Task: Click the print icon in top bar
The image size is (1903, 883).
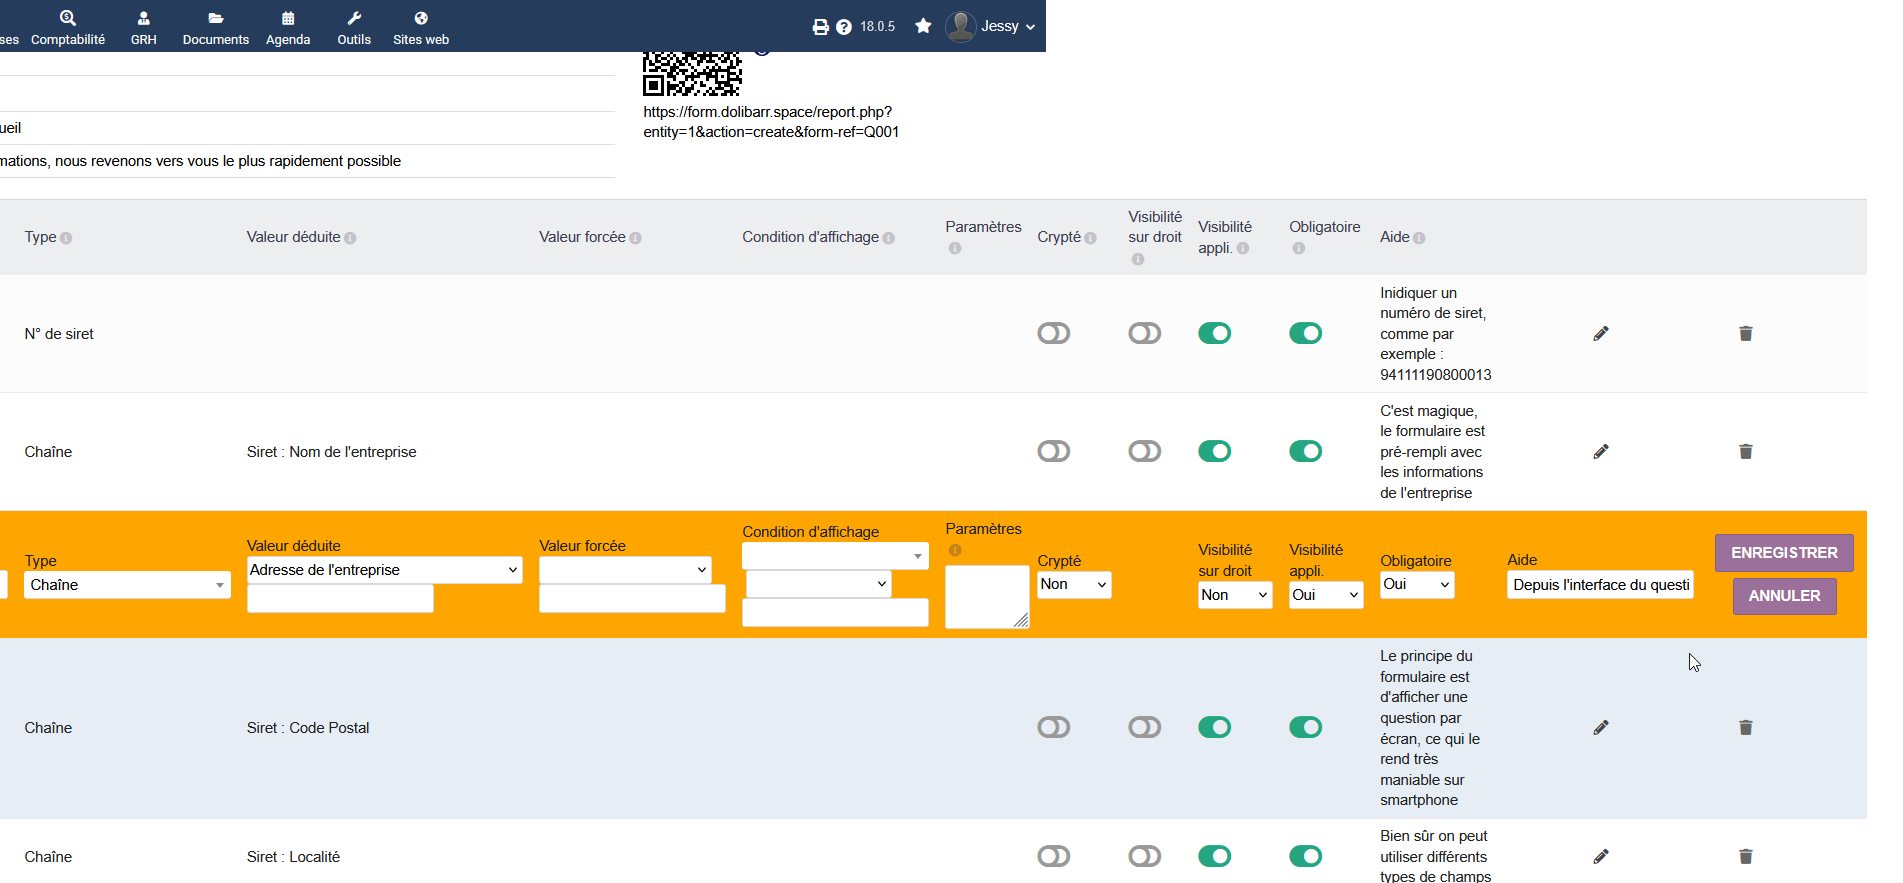Action: click(x=821, y=27)
